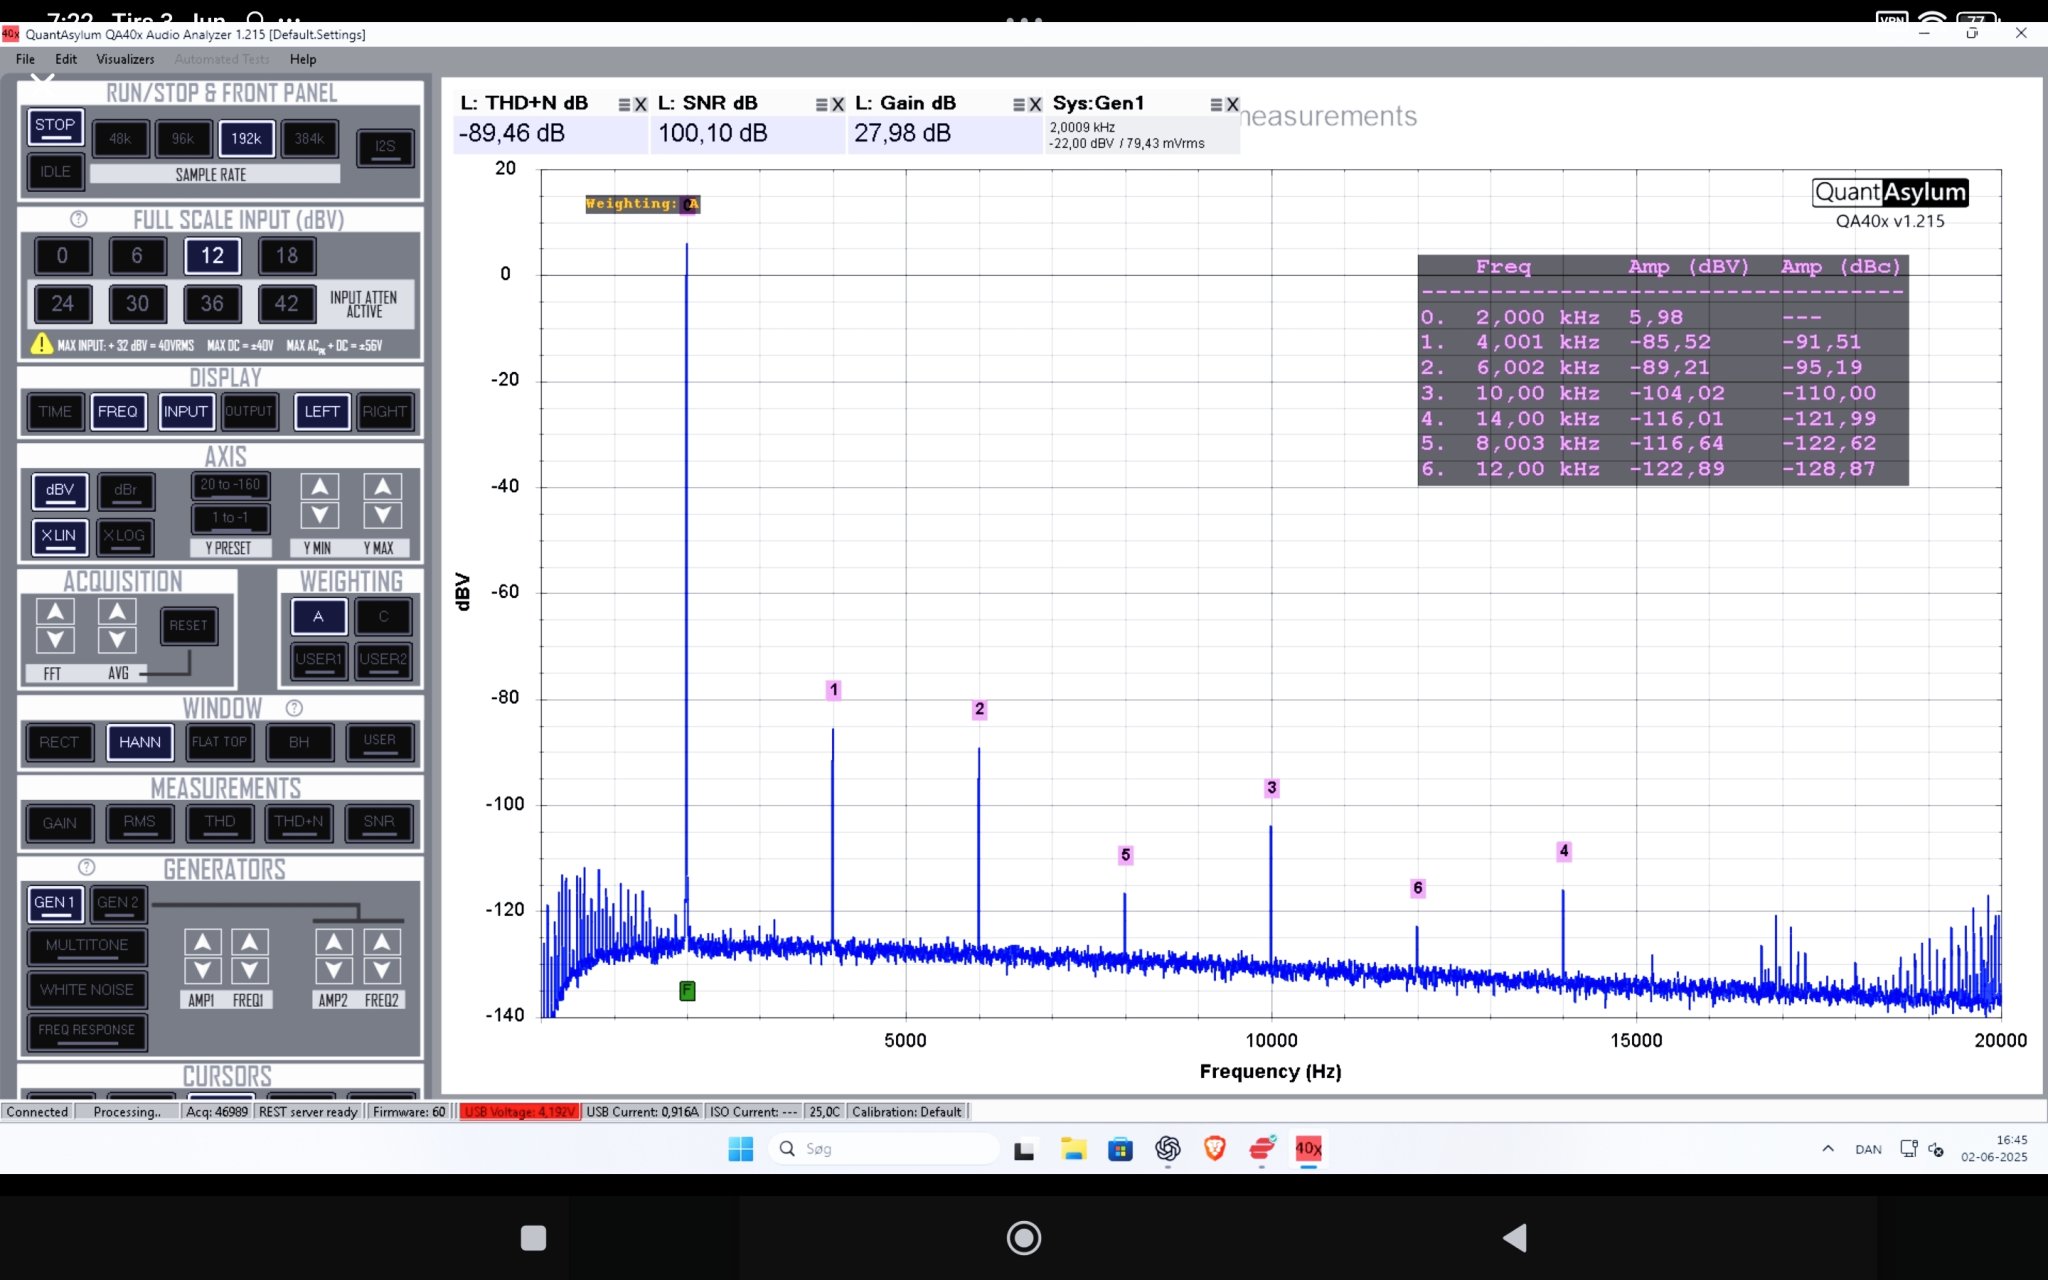
Task: Lower FREQ1 generator frequency with down arrow
Action: click(249, 971)
